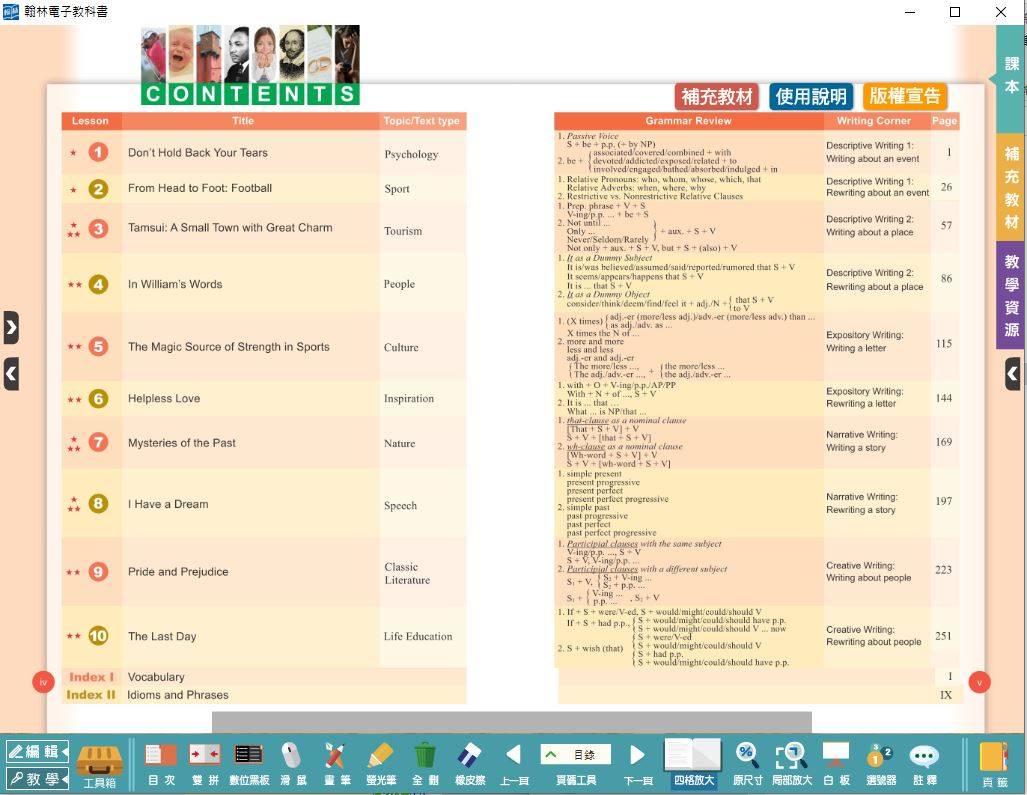Open the 註釋 annotation bubble
This screenshot has width=1027, height=795.
pos(924,765)
